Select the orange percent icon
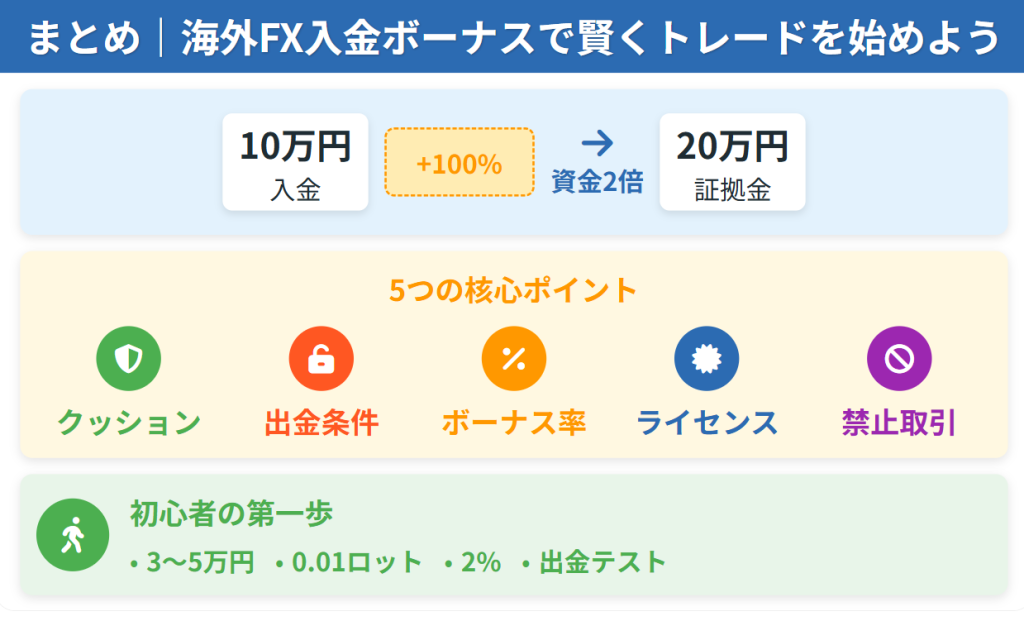The width and height of the screenshot is (1024, 621). click(513, 358)
